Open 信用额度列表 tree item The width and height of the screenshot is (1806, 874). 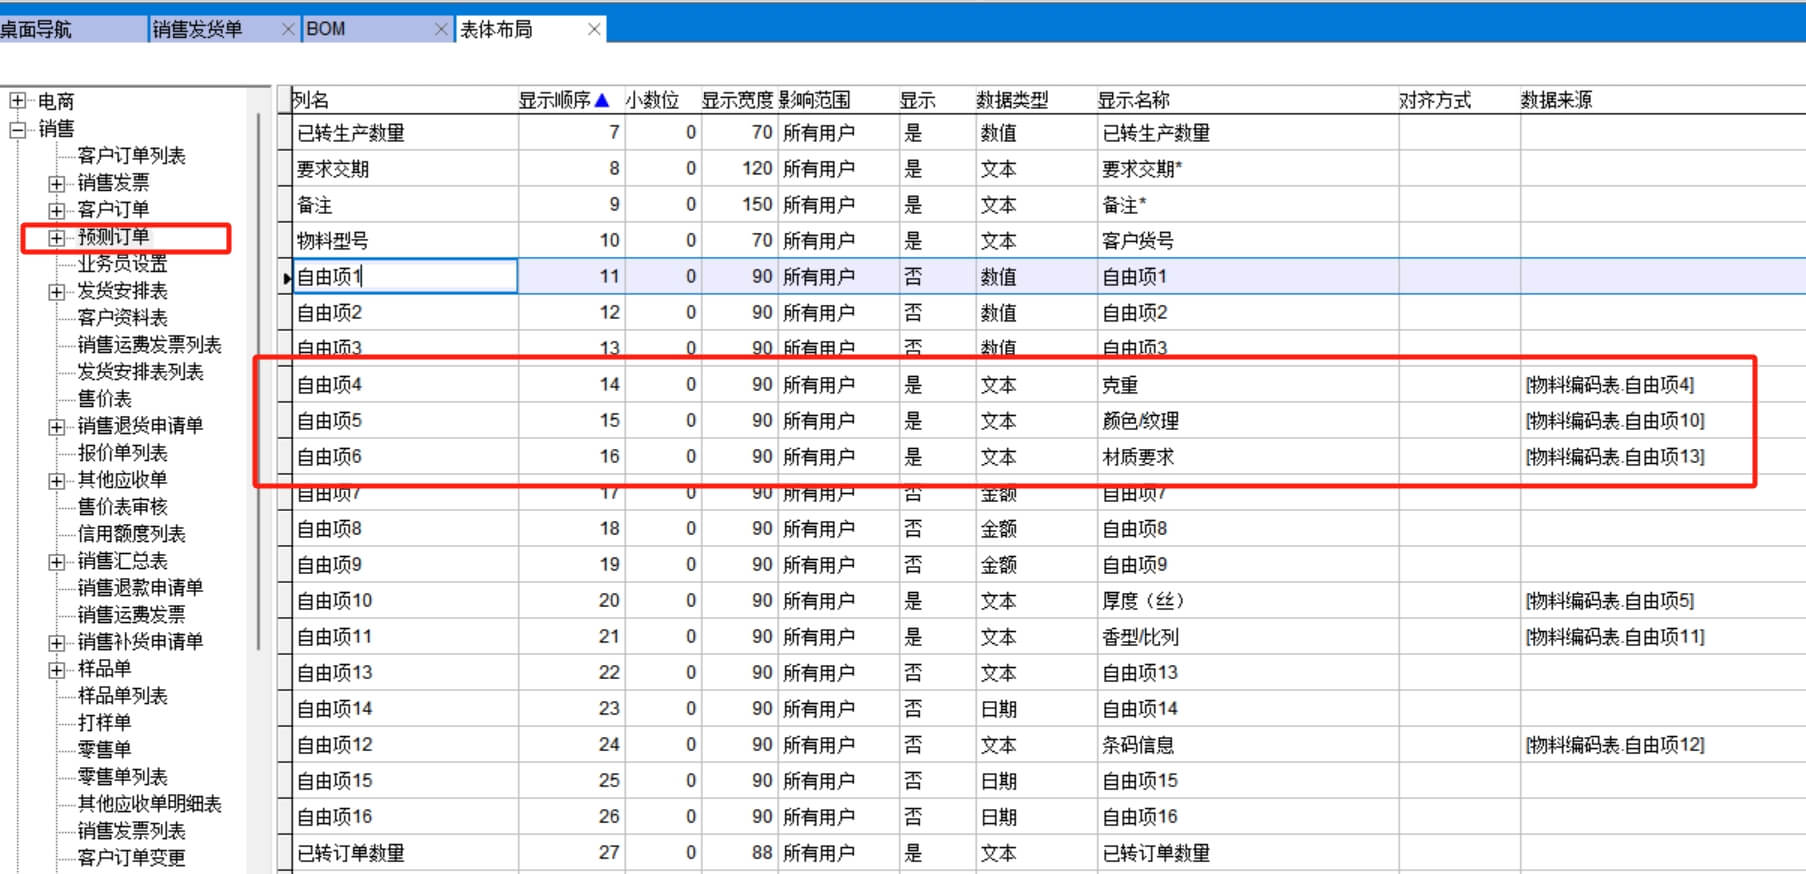(131, 534)
